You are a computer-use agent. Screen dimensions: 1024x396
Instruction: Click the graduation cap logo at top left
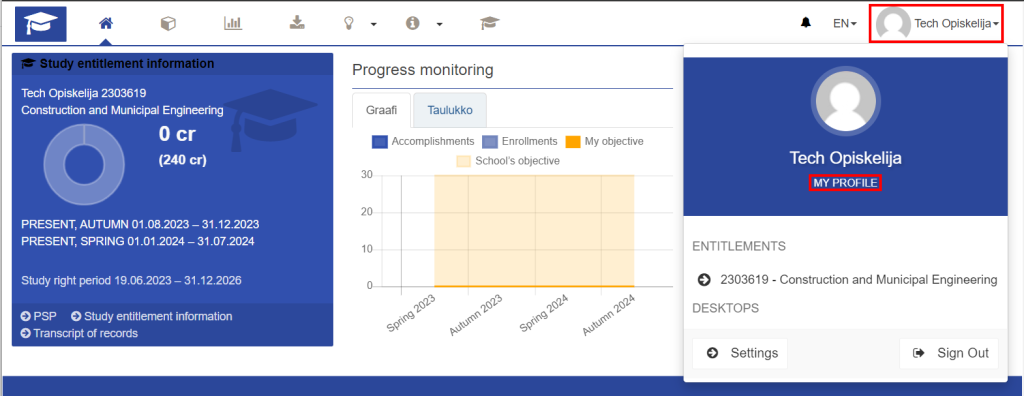[x=40, y=24]
